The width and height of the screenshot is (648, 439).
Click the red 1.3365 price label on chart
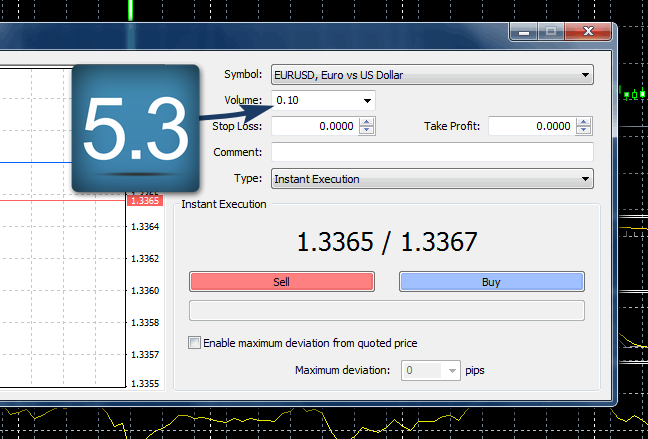click(x=146, y=201)
